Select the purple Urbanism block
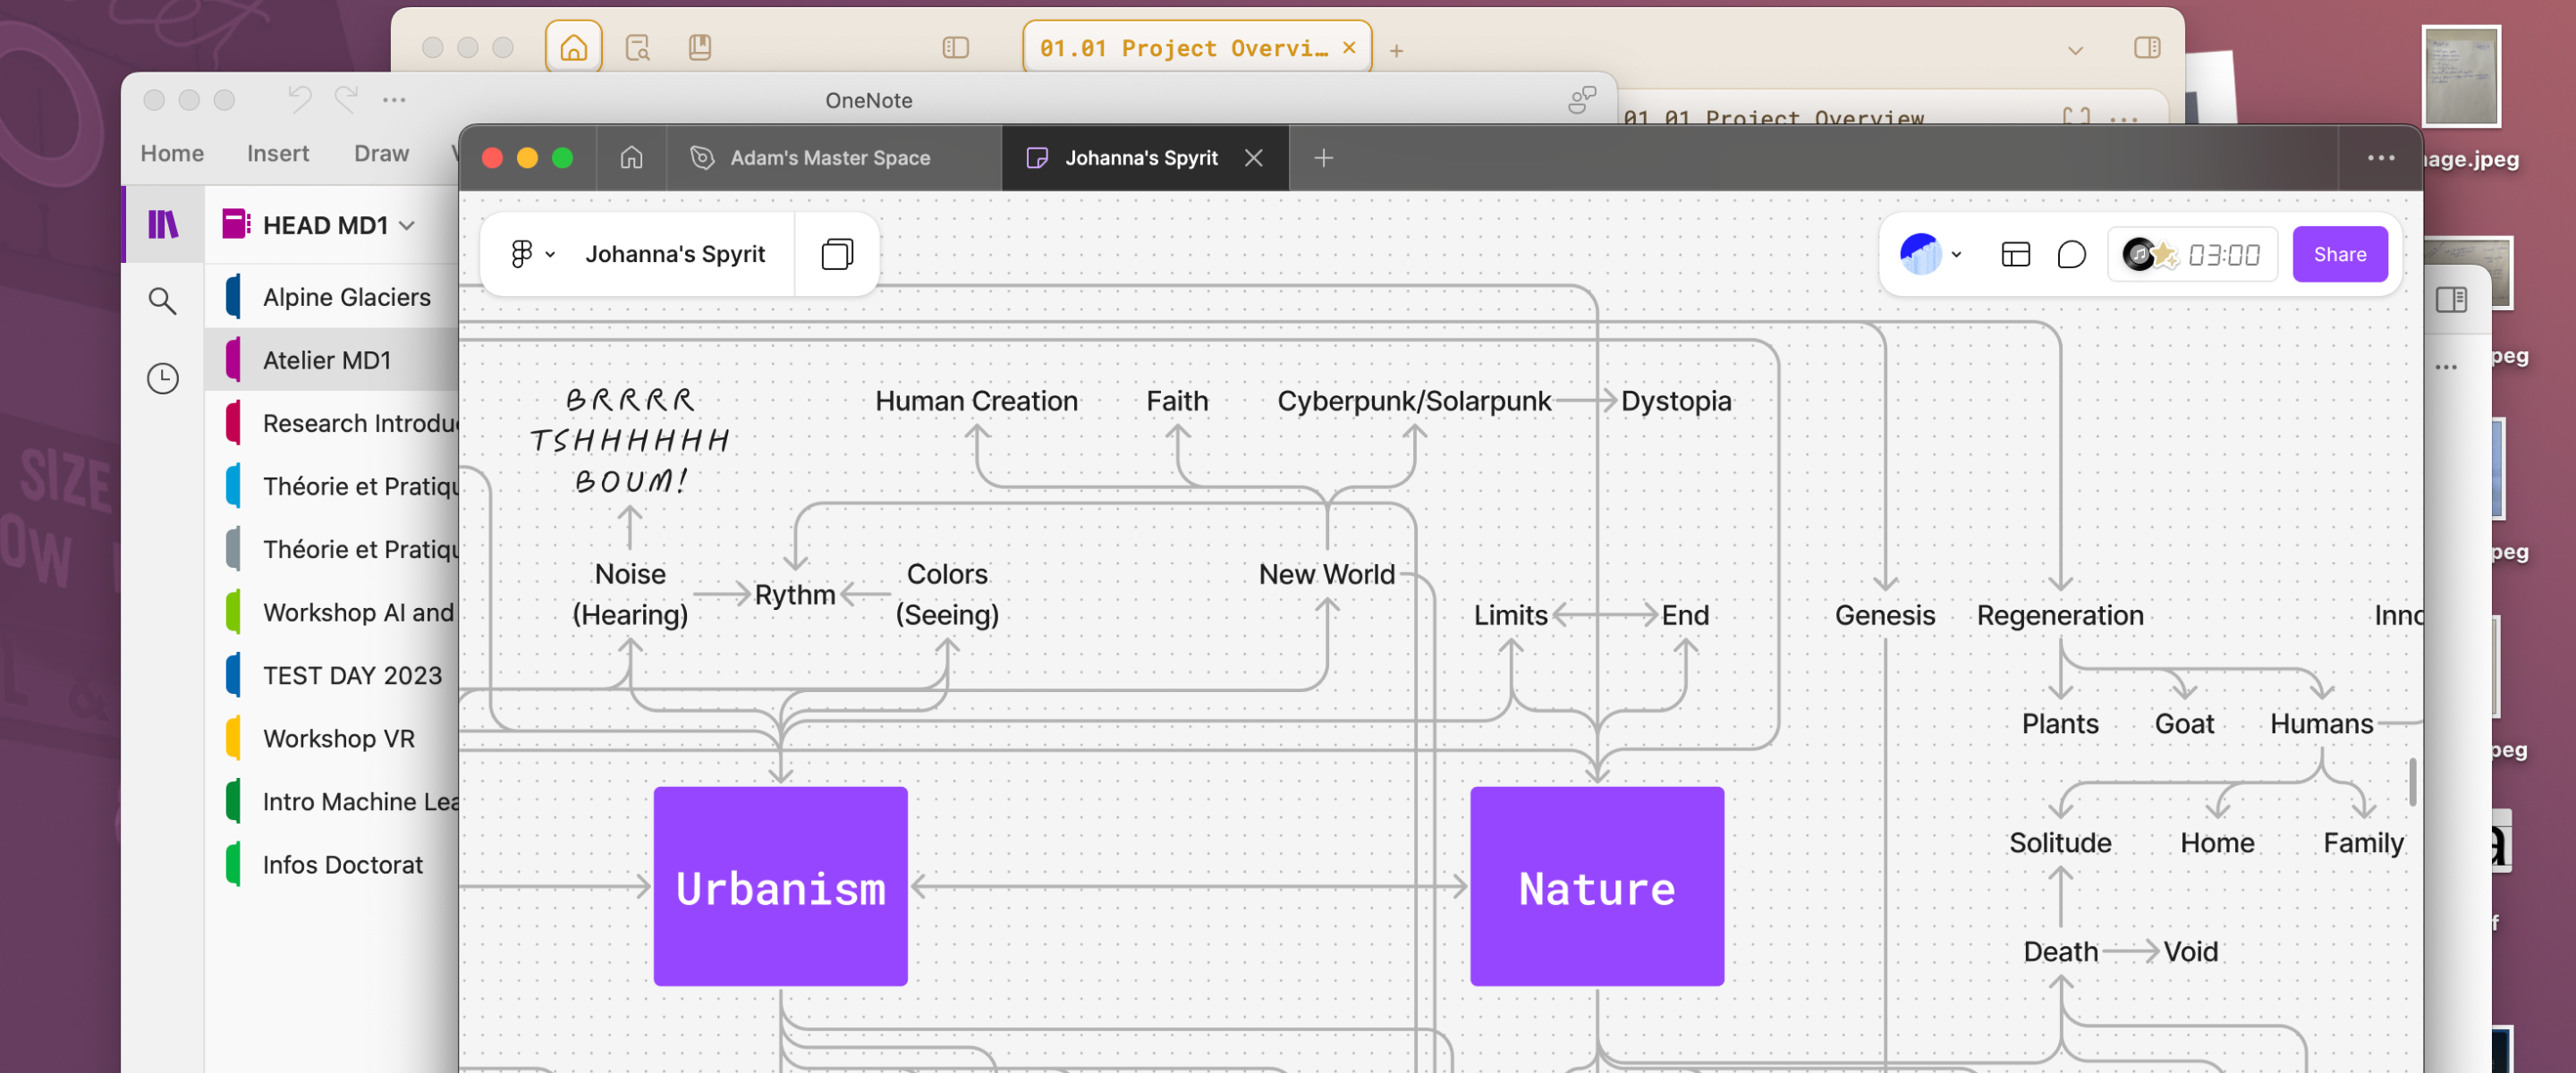This screenshot has height=1073, width=2576. (x=780, y=885)
